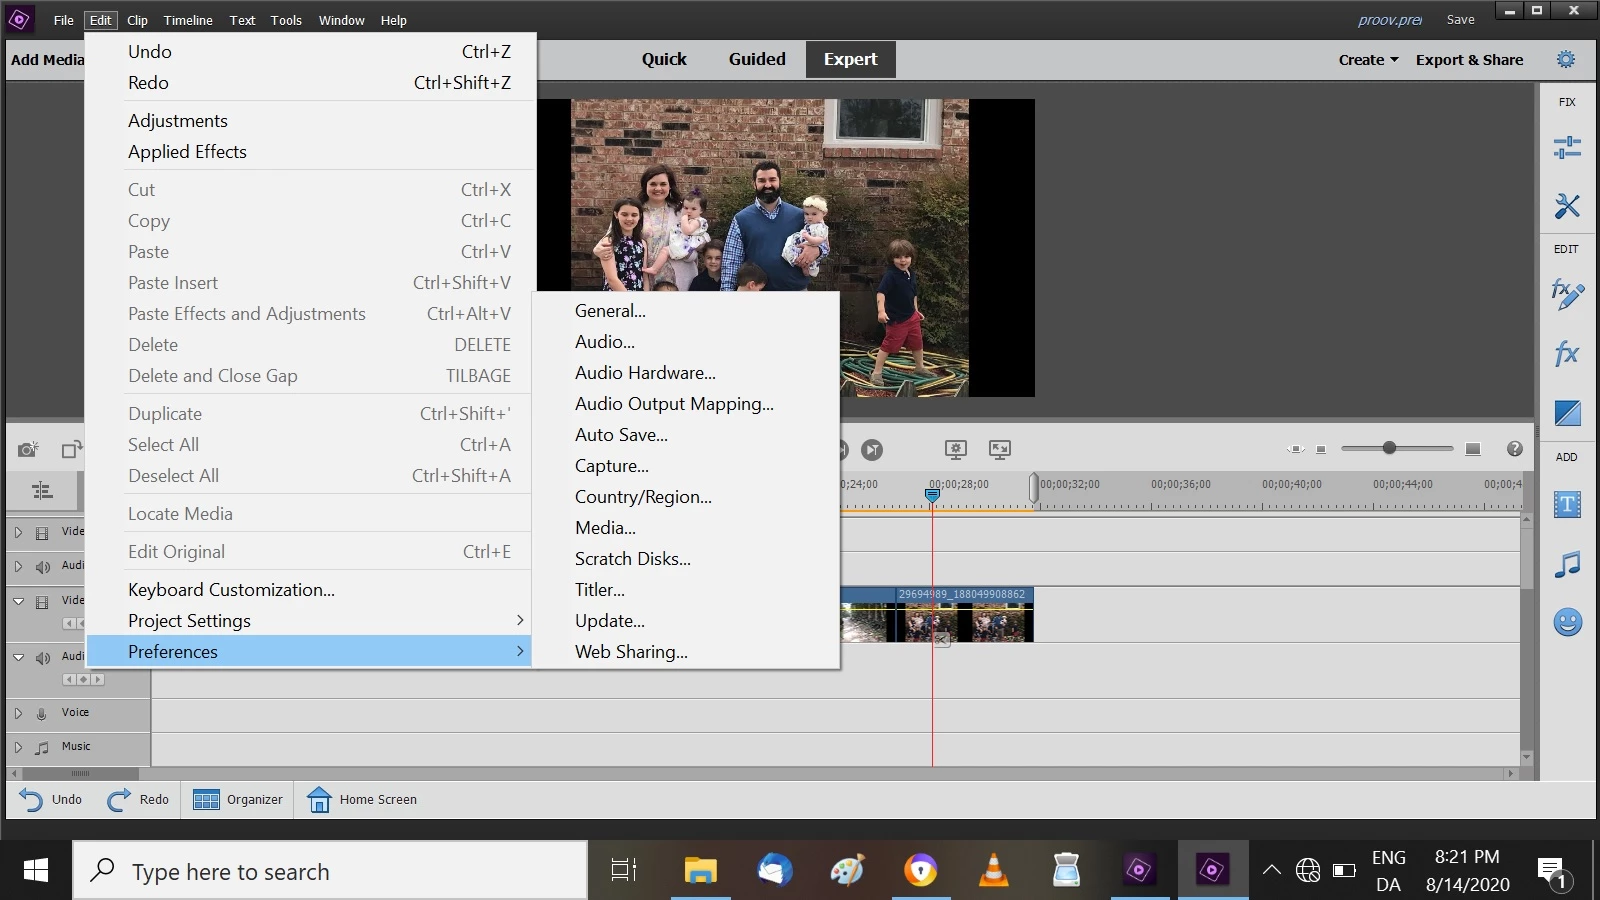Switch to Quick mode
The height and width of the screenshot is (900, 1600).
664,59
